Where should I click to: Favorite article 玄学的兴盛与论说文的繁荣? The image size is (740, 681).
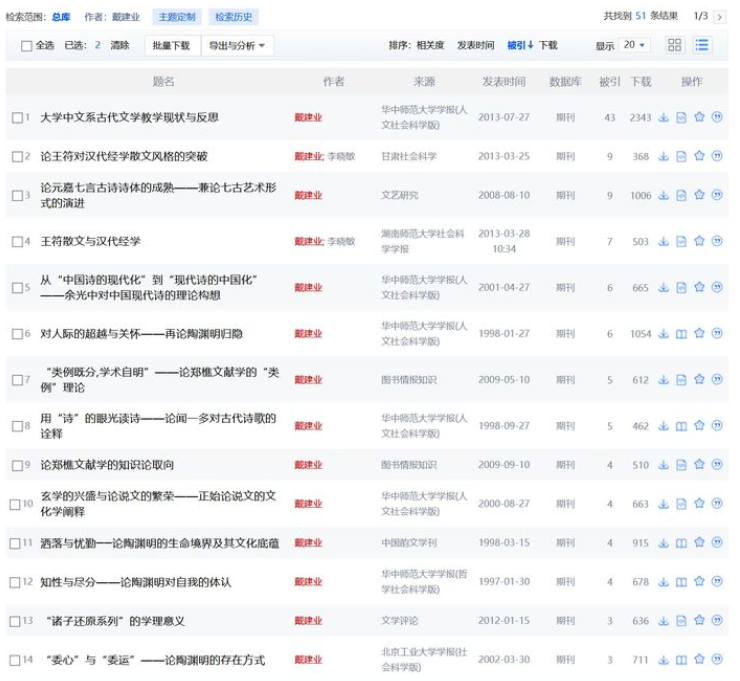[x=699, y=504]
